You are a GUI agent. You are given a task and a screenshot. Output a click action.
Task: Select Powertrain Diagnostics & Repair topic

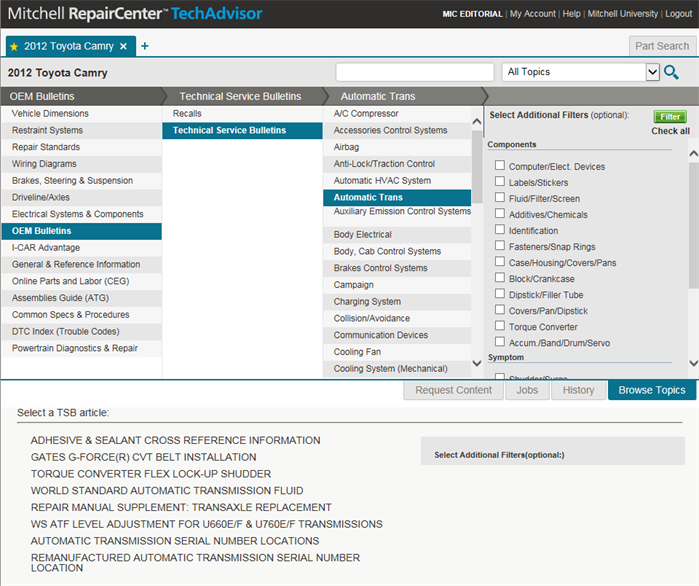coord(81,348)
